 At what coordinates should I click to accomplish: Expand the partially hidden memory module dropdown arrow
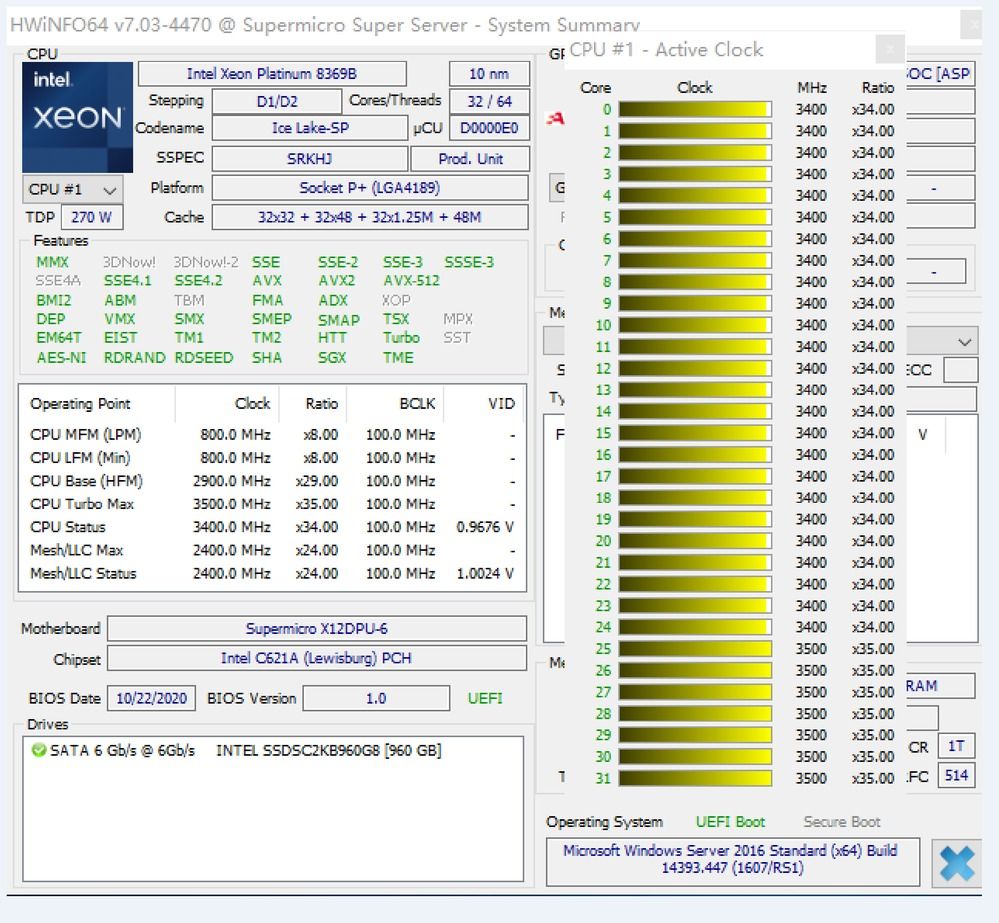(x=965, y=341)
